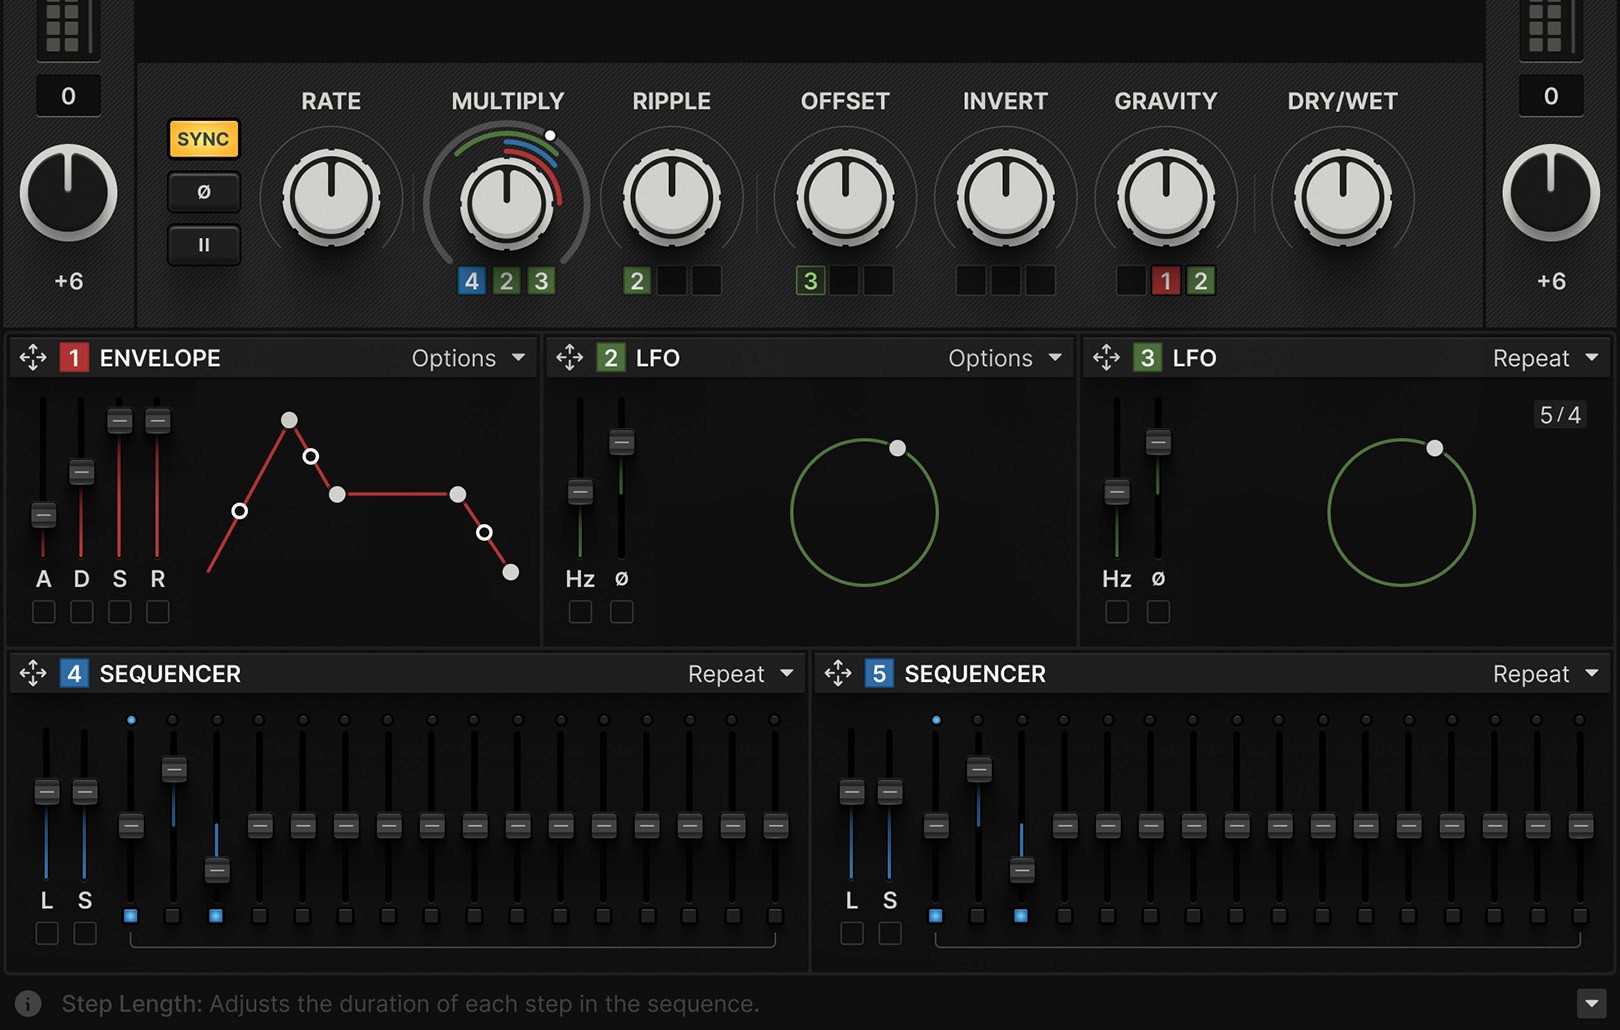Click the Hz slider in the 2 LFO panel
The image size is (1620, 1030).
(x=579, y=491)
